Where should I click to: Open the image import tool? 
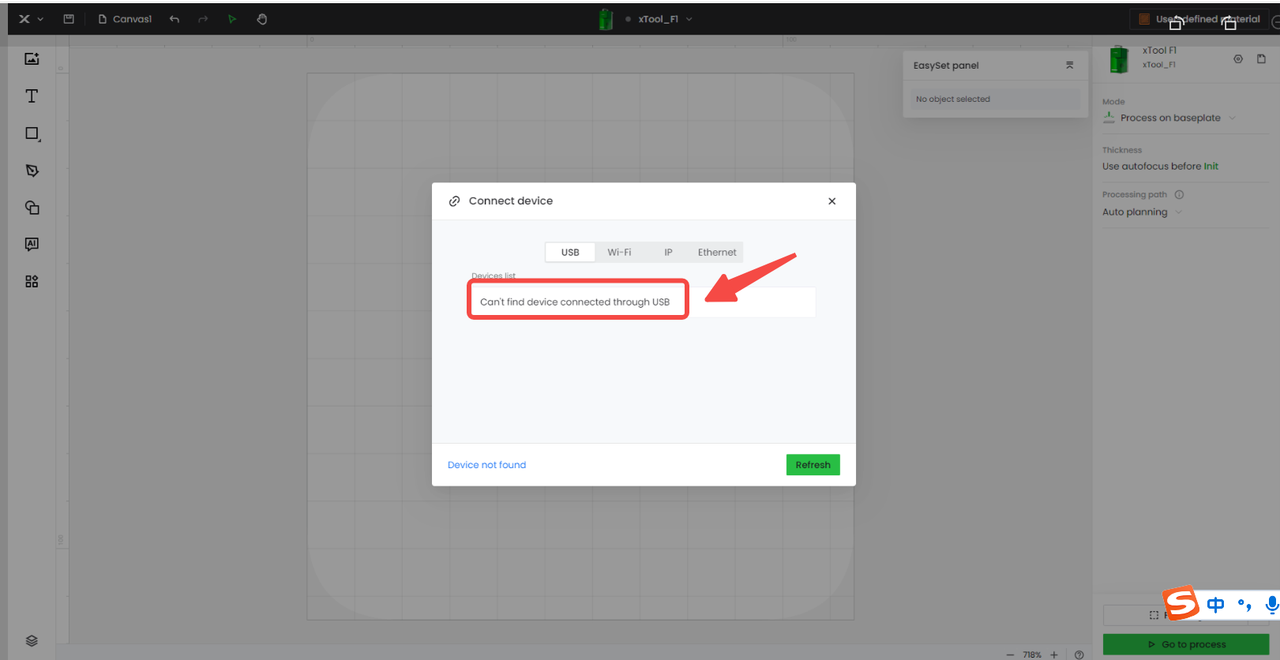click(32, 59)
